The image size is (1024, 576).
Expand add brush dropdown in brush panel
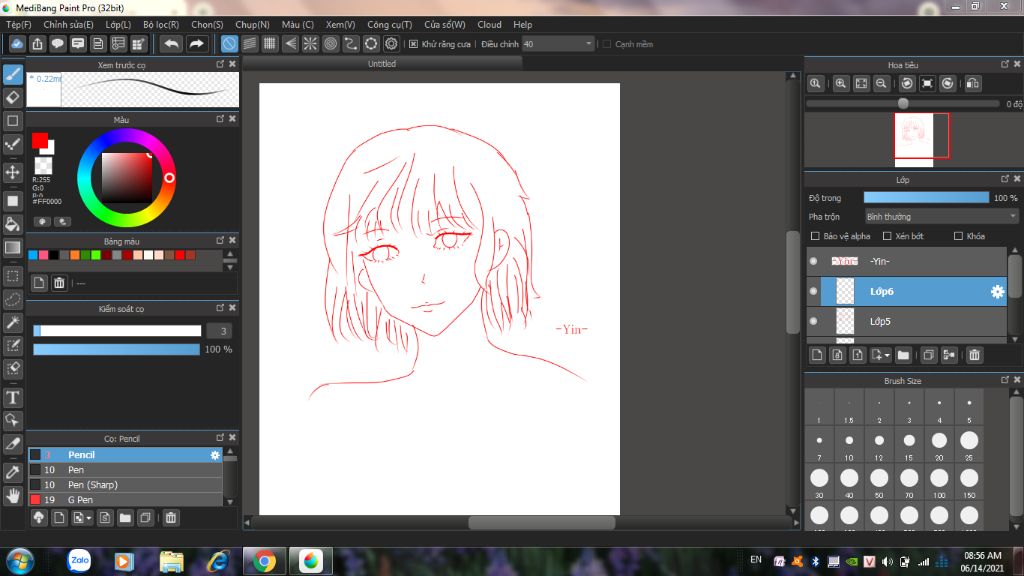[89, 518]
